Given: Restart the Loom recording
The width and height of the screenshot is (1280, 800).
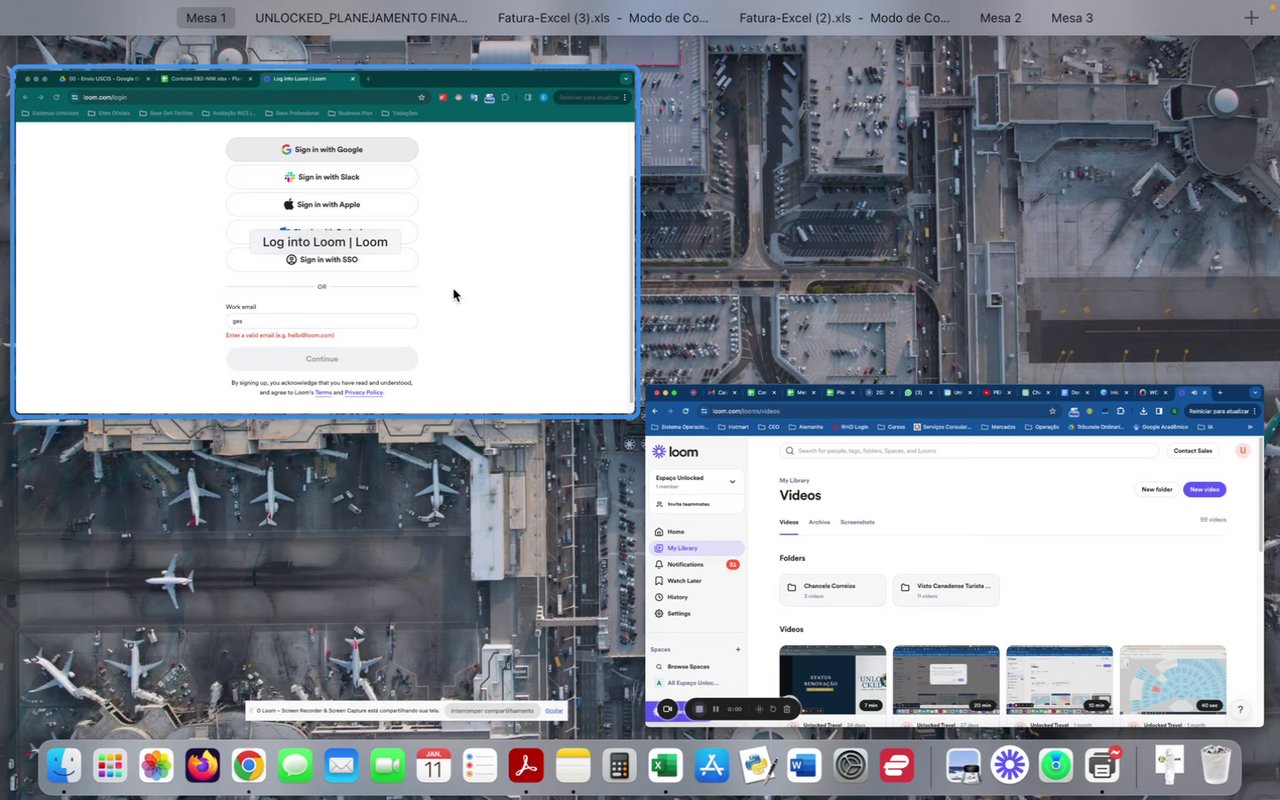Looking at the screenshot, I should tap(773, 709).
